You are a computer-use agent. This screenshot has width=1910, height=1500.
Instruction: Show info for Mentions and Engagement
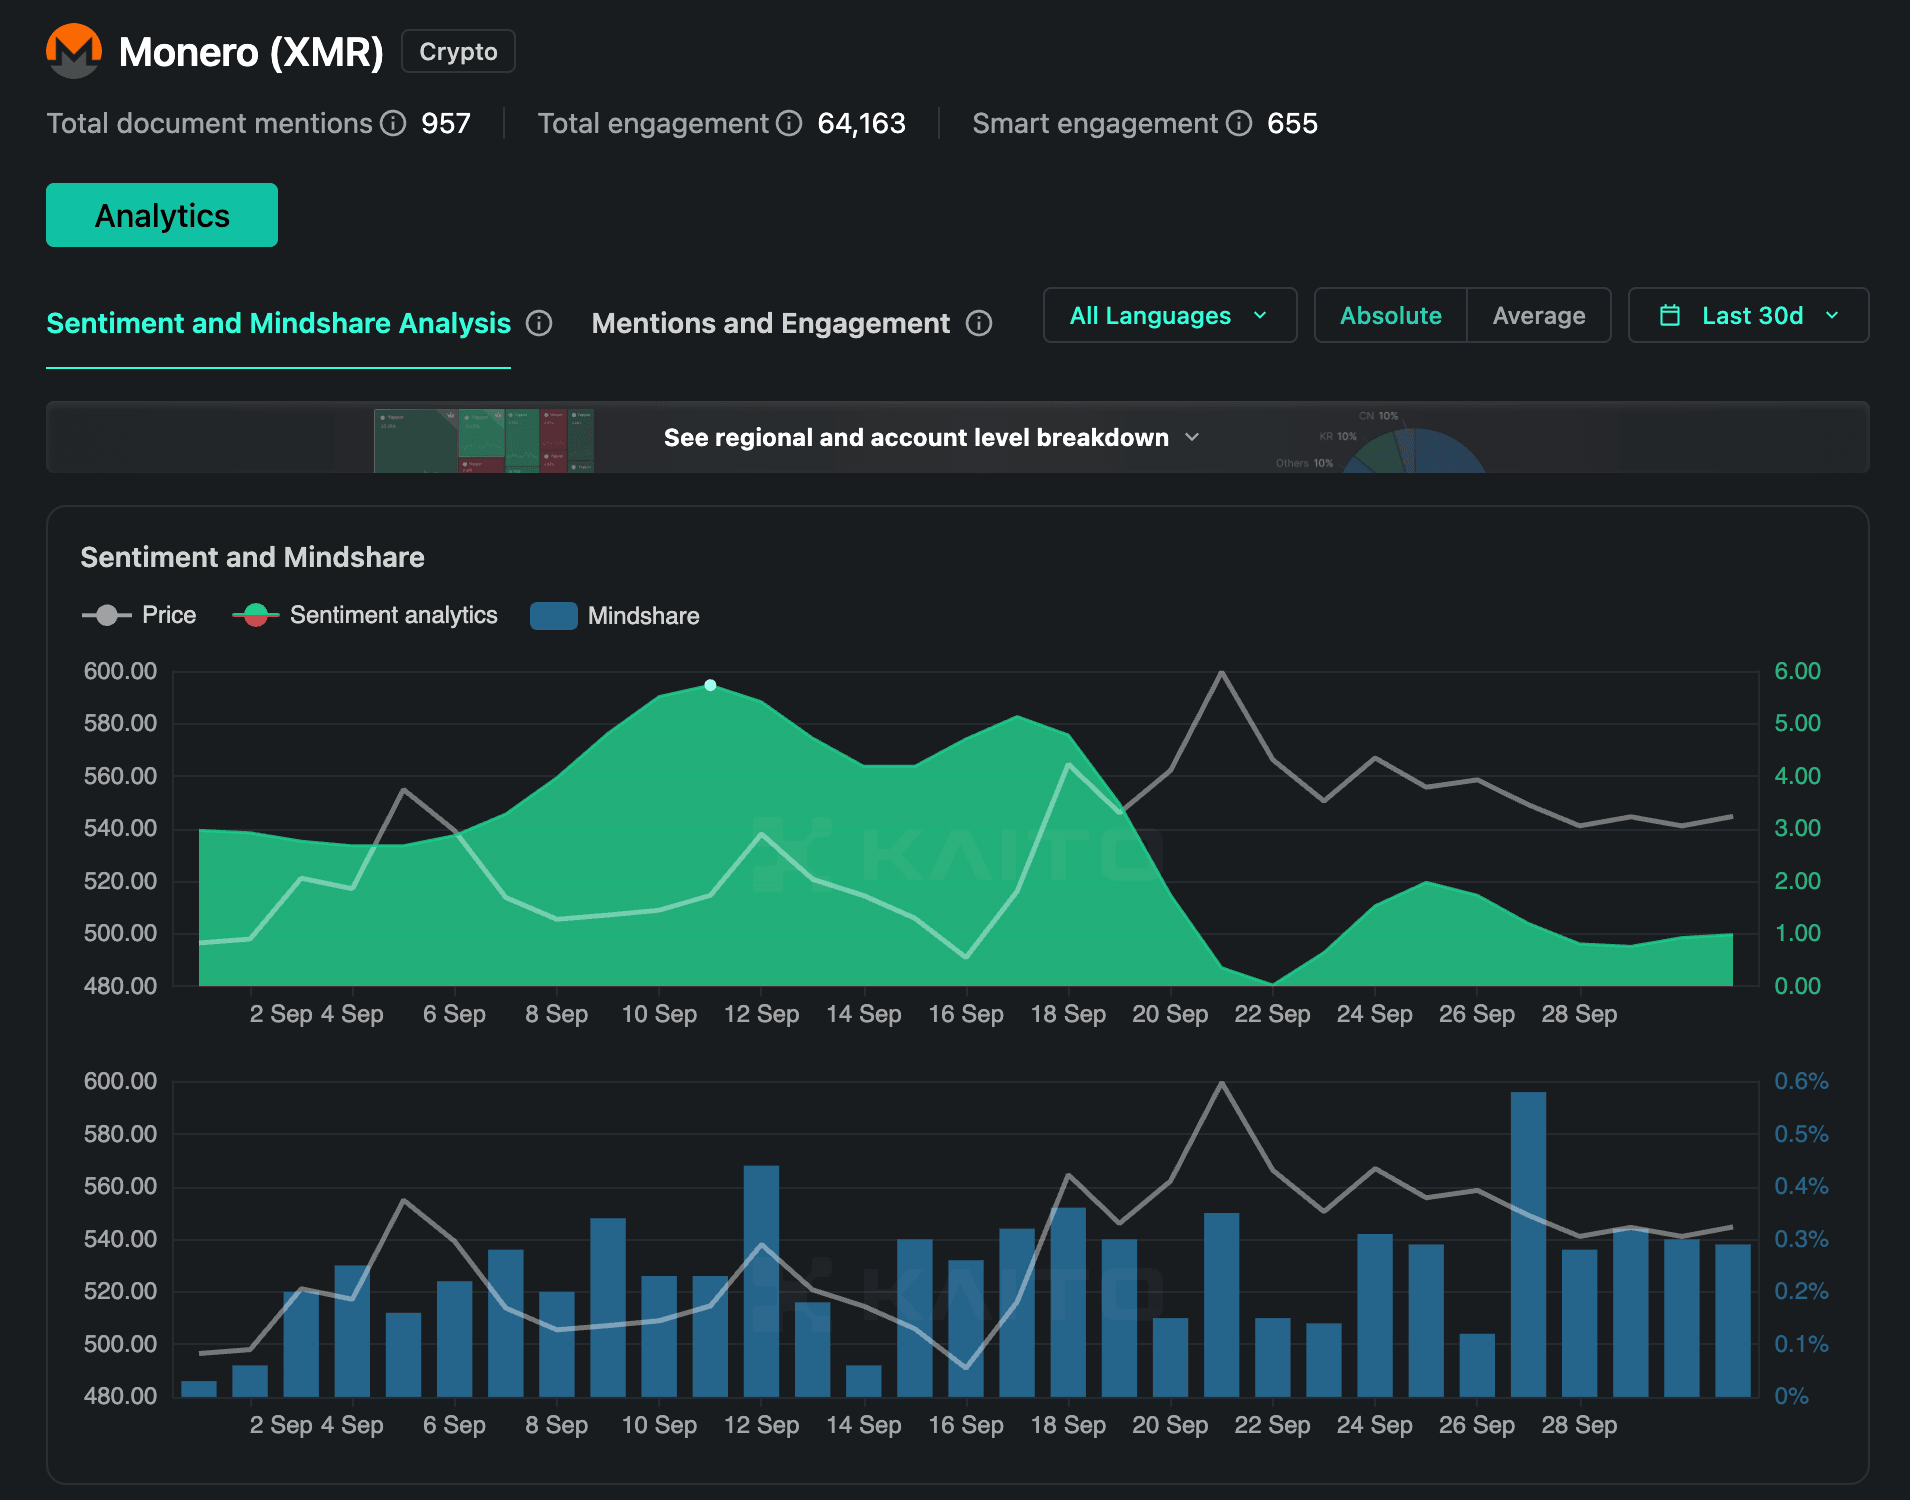click(979, 323)
